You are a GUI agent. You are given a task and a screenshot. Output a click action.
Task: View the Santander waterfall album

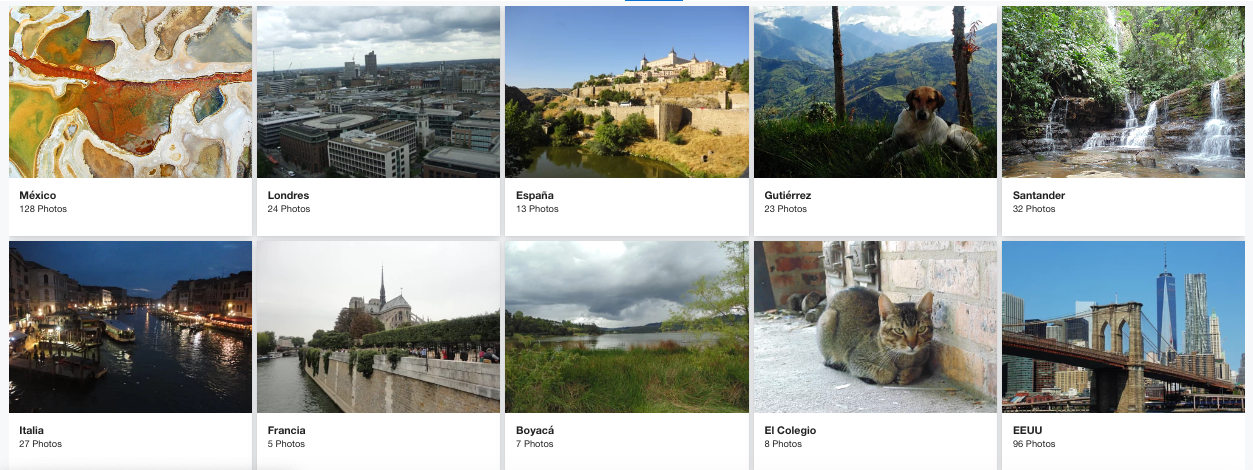point(1123,92)
